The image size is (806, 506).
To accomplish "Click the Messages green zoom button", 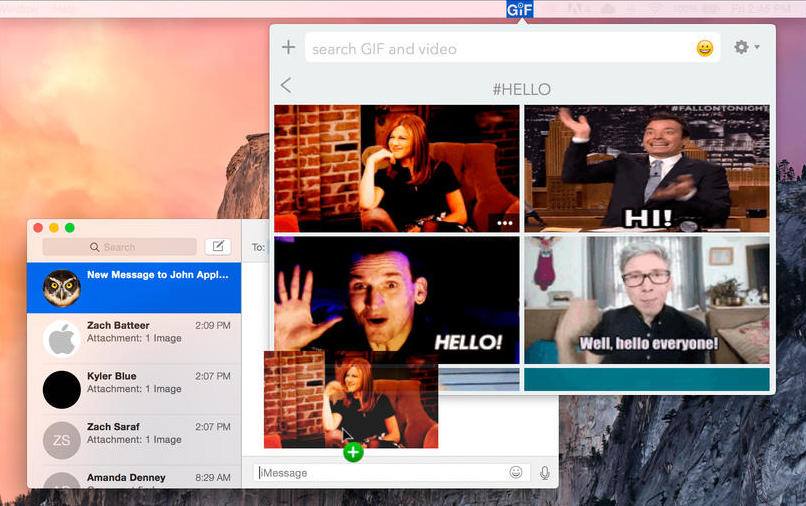I will coord(70,228).
